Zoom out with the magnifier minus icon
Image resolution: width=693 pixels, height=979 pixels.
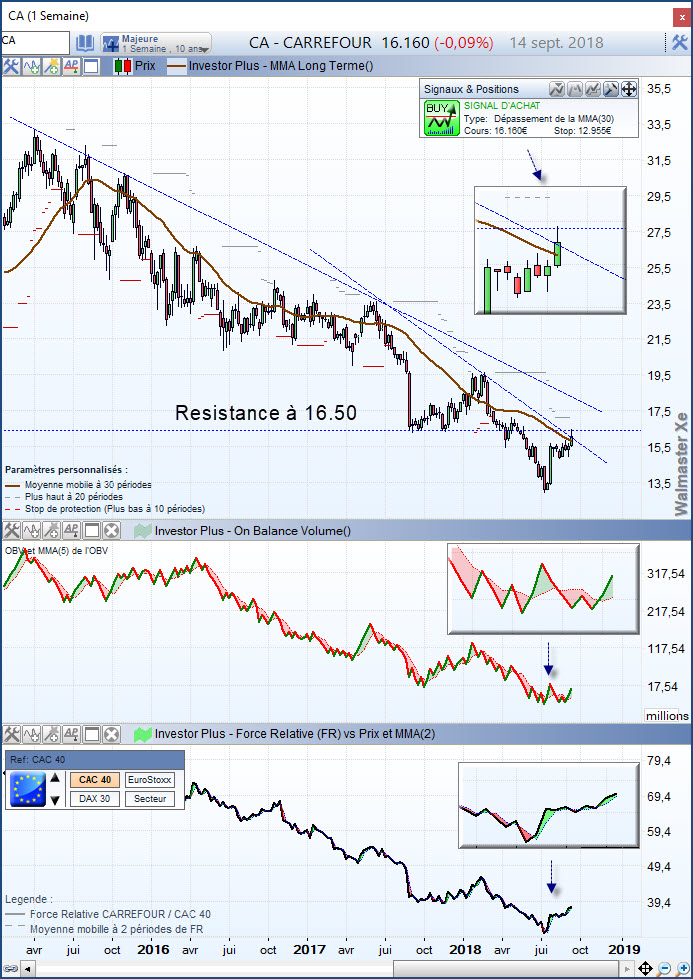[666, 968]
